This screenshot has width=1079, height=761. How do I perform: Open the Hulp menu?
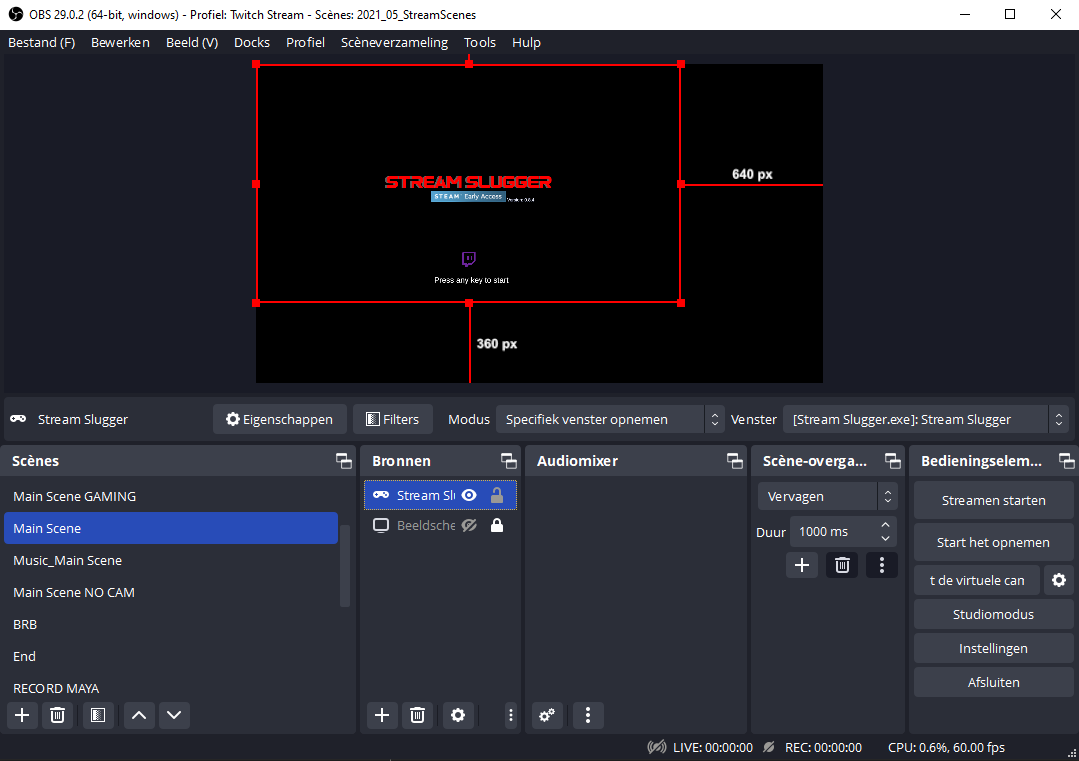[x=526, y=43]
